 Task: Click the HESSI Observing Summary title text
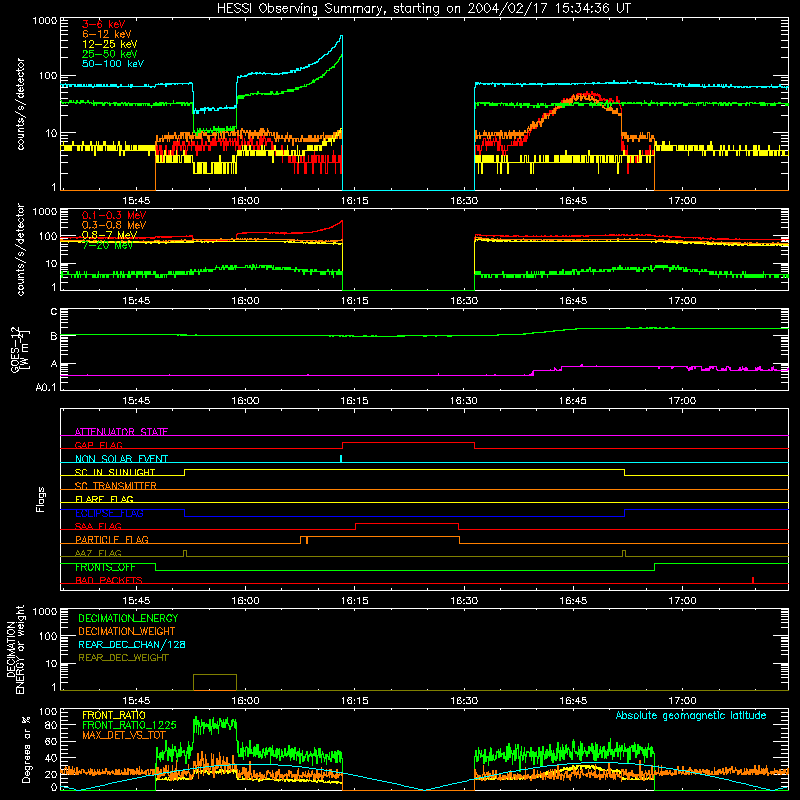pyautogui.click(x=423, y=8)
